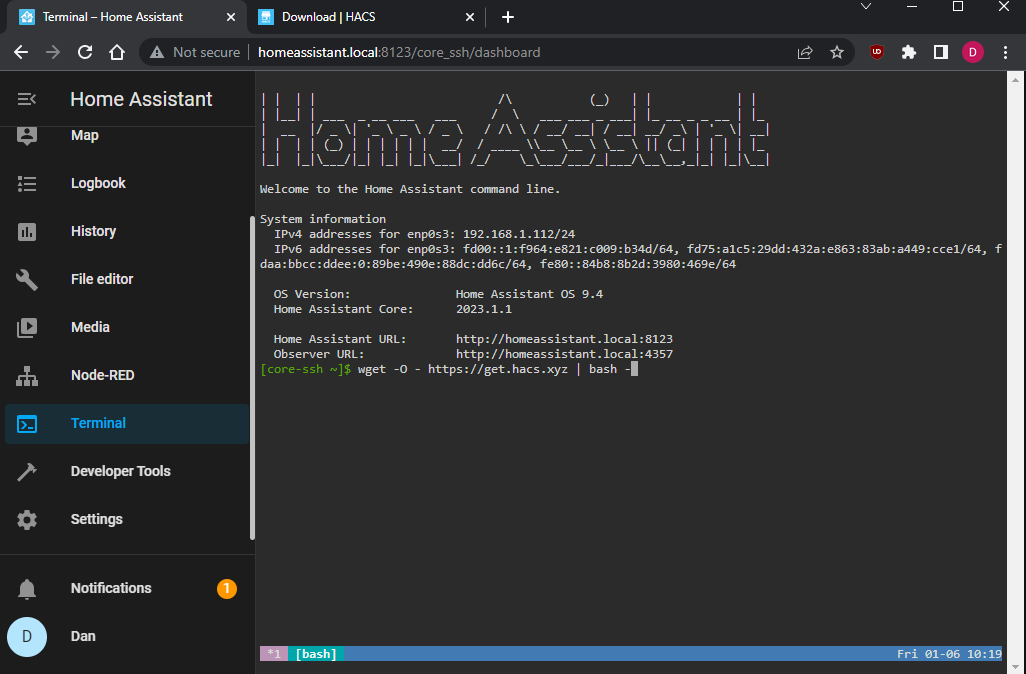The image size is (1026, 674).
Task: Click the [bash] tmux window label
Action: 316,654
